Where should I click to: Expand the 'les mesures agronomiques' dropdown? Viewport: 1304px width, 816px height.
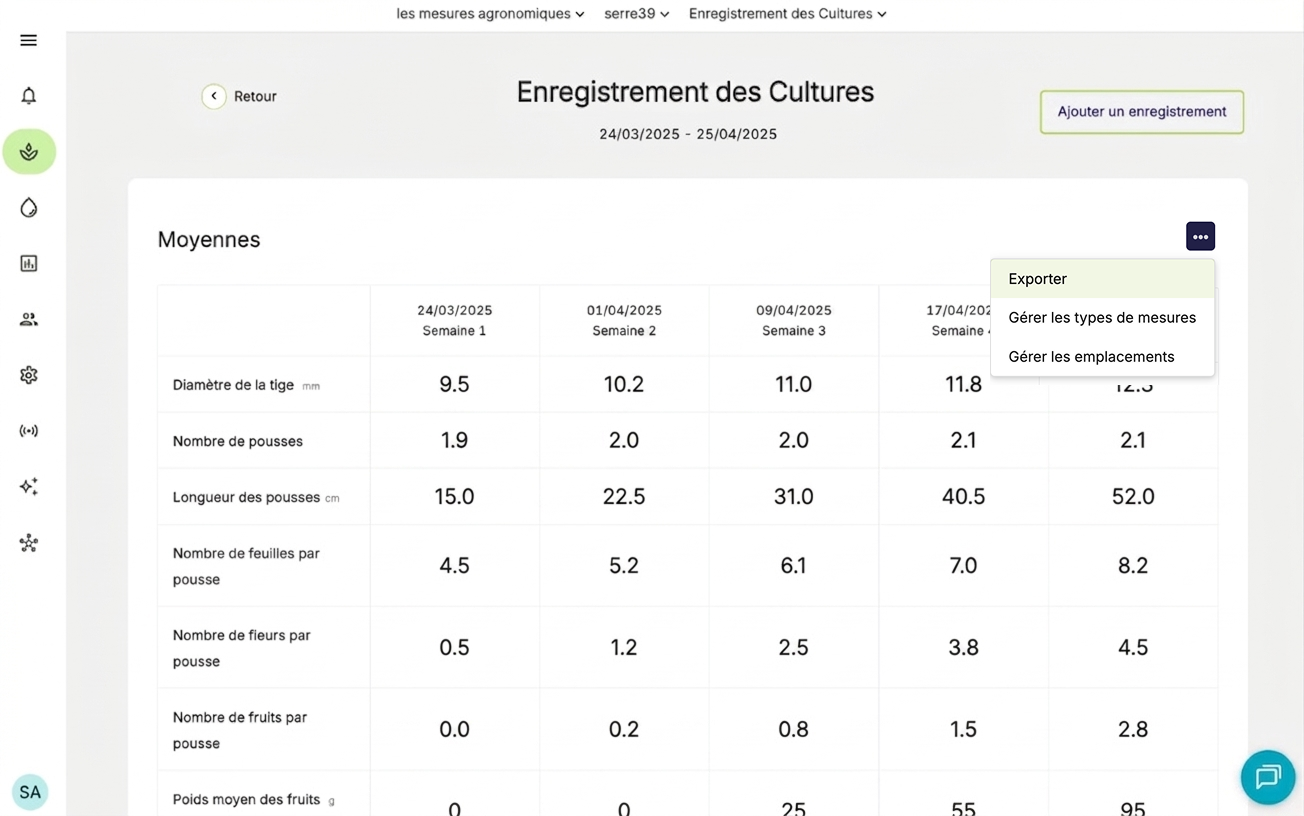coord(490,14)
